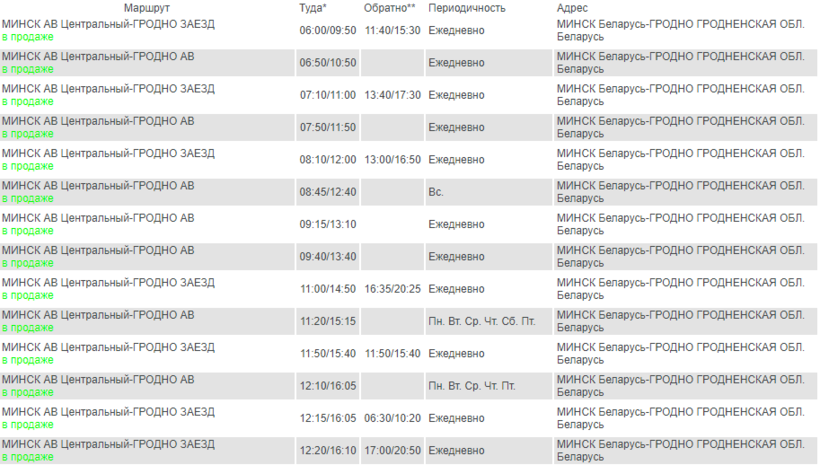Select the return time 13:00/16:50
Screen dimensions: 820x465
(392, 160)
